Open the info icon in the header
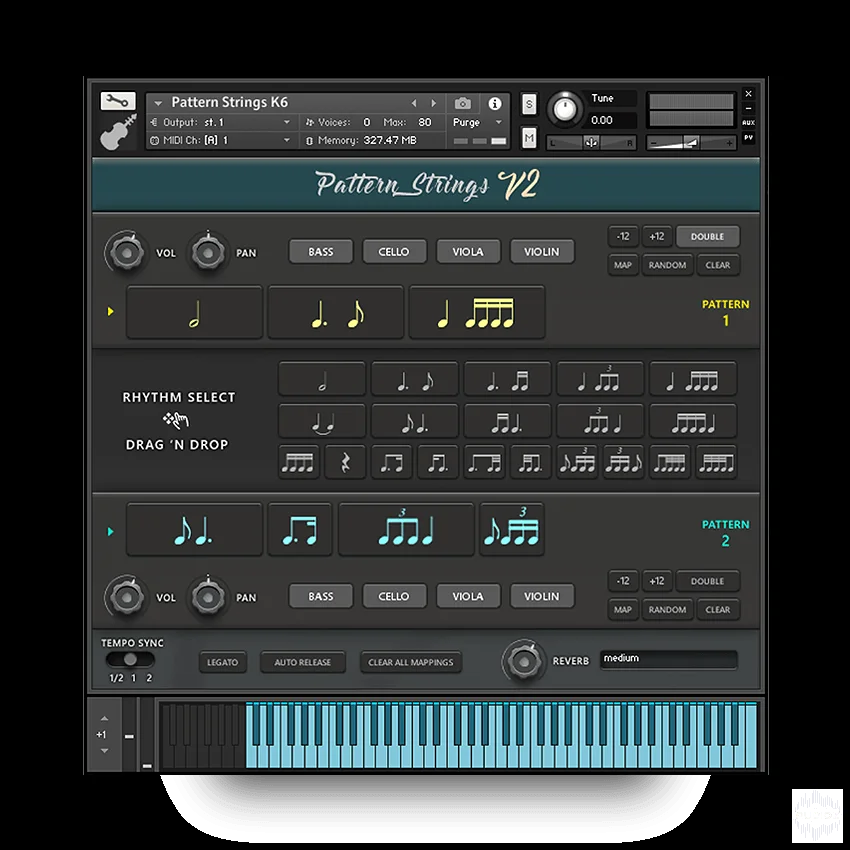Screen dimensions: 850x850 pos(494,104)
